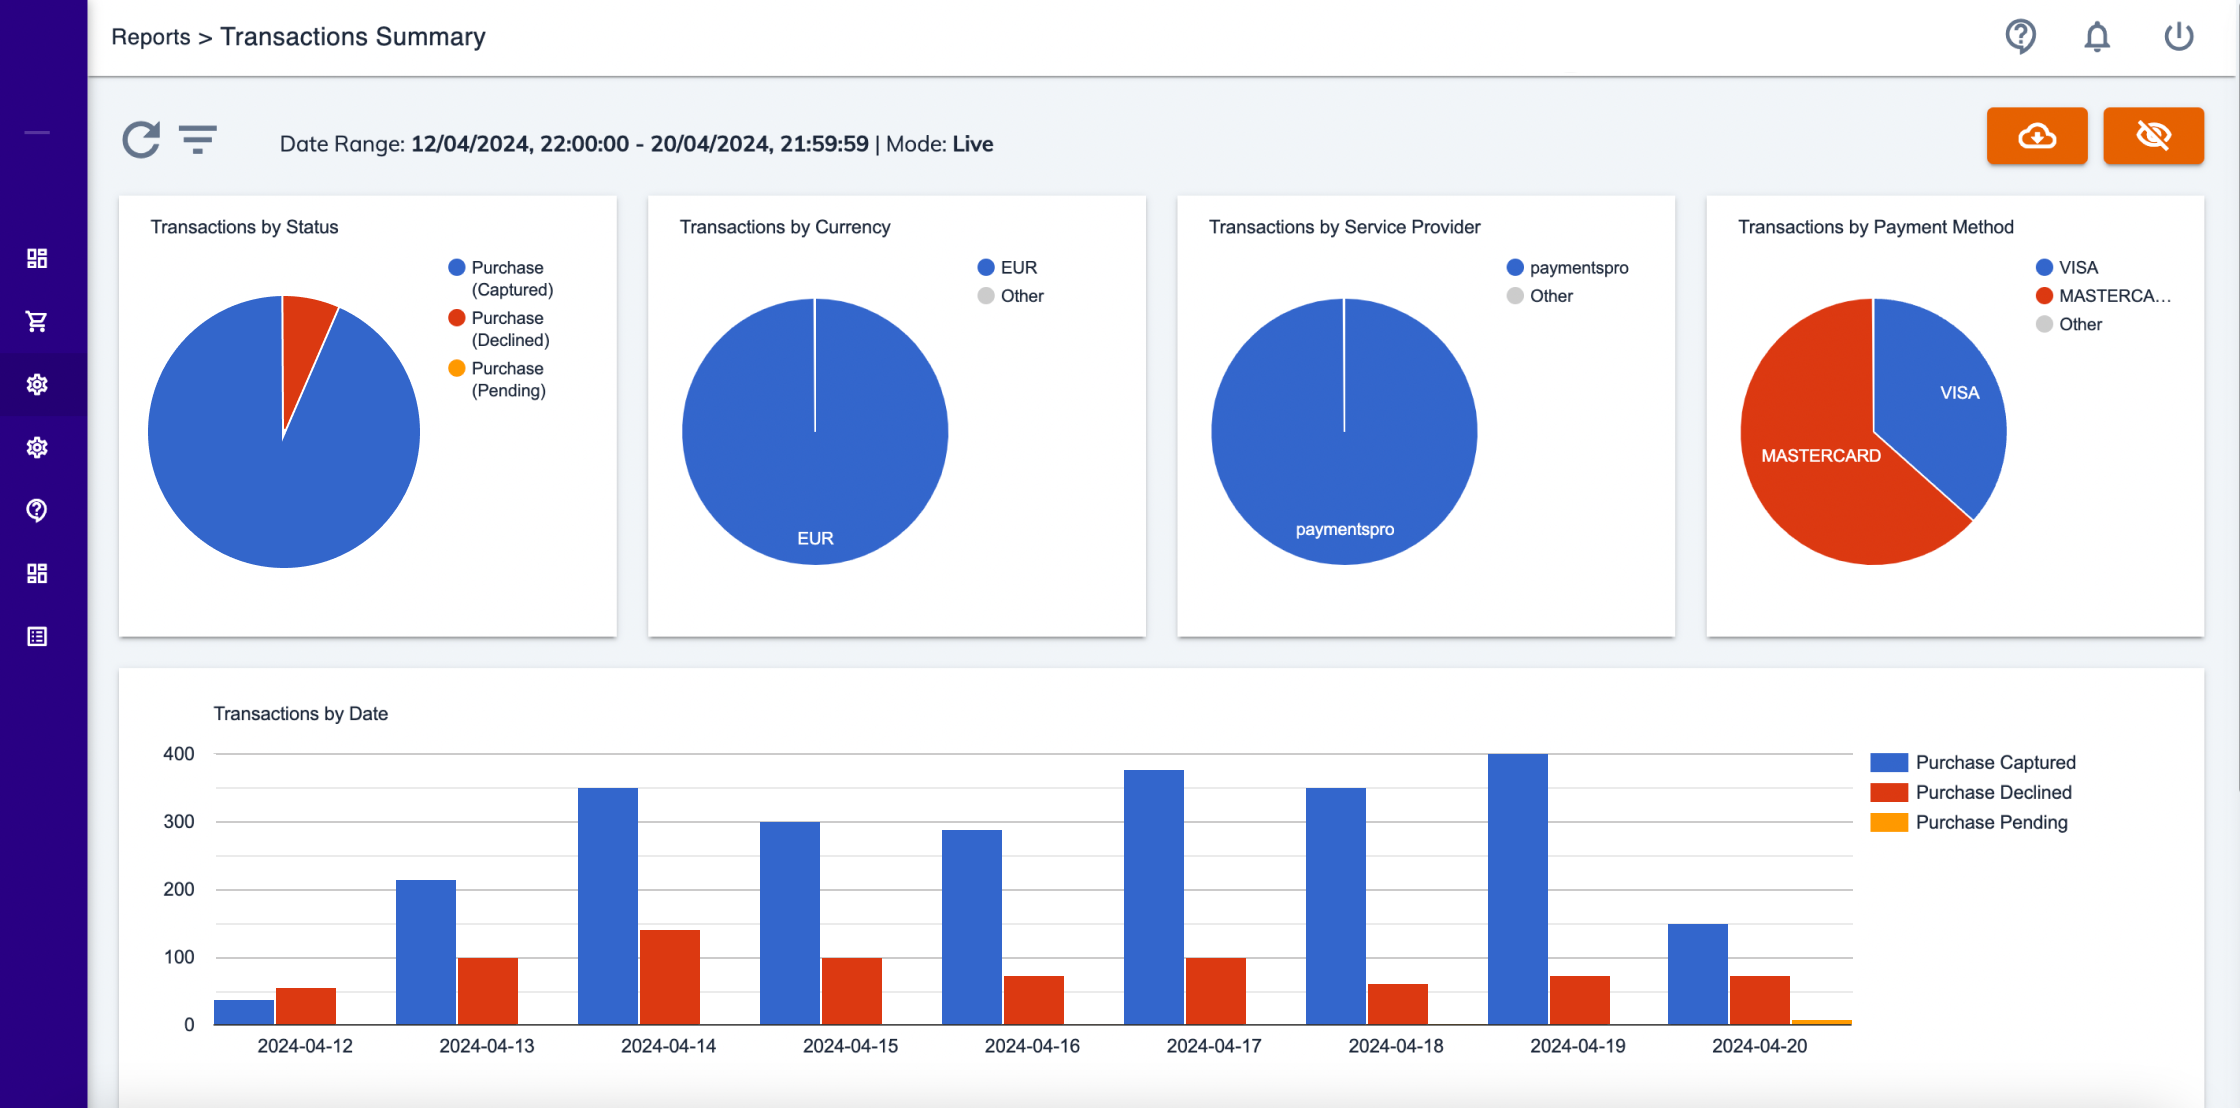Click the paymentspro legend entry
The height and width of the screenshot is (1108, 2240).
pos(1567,267)
